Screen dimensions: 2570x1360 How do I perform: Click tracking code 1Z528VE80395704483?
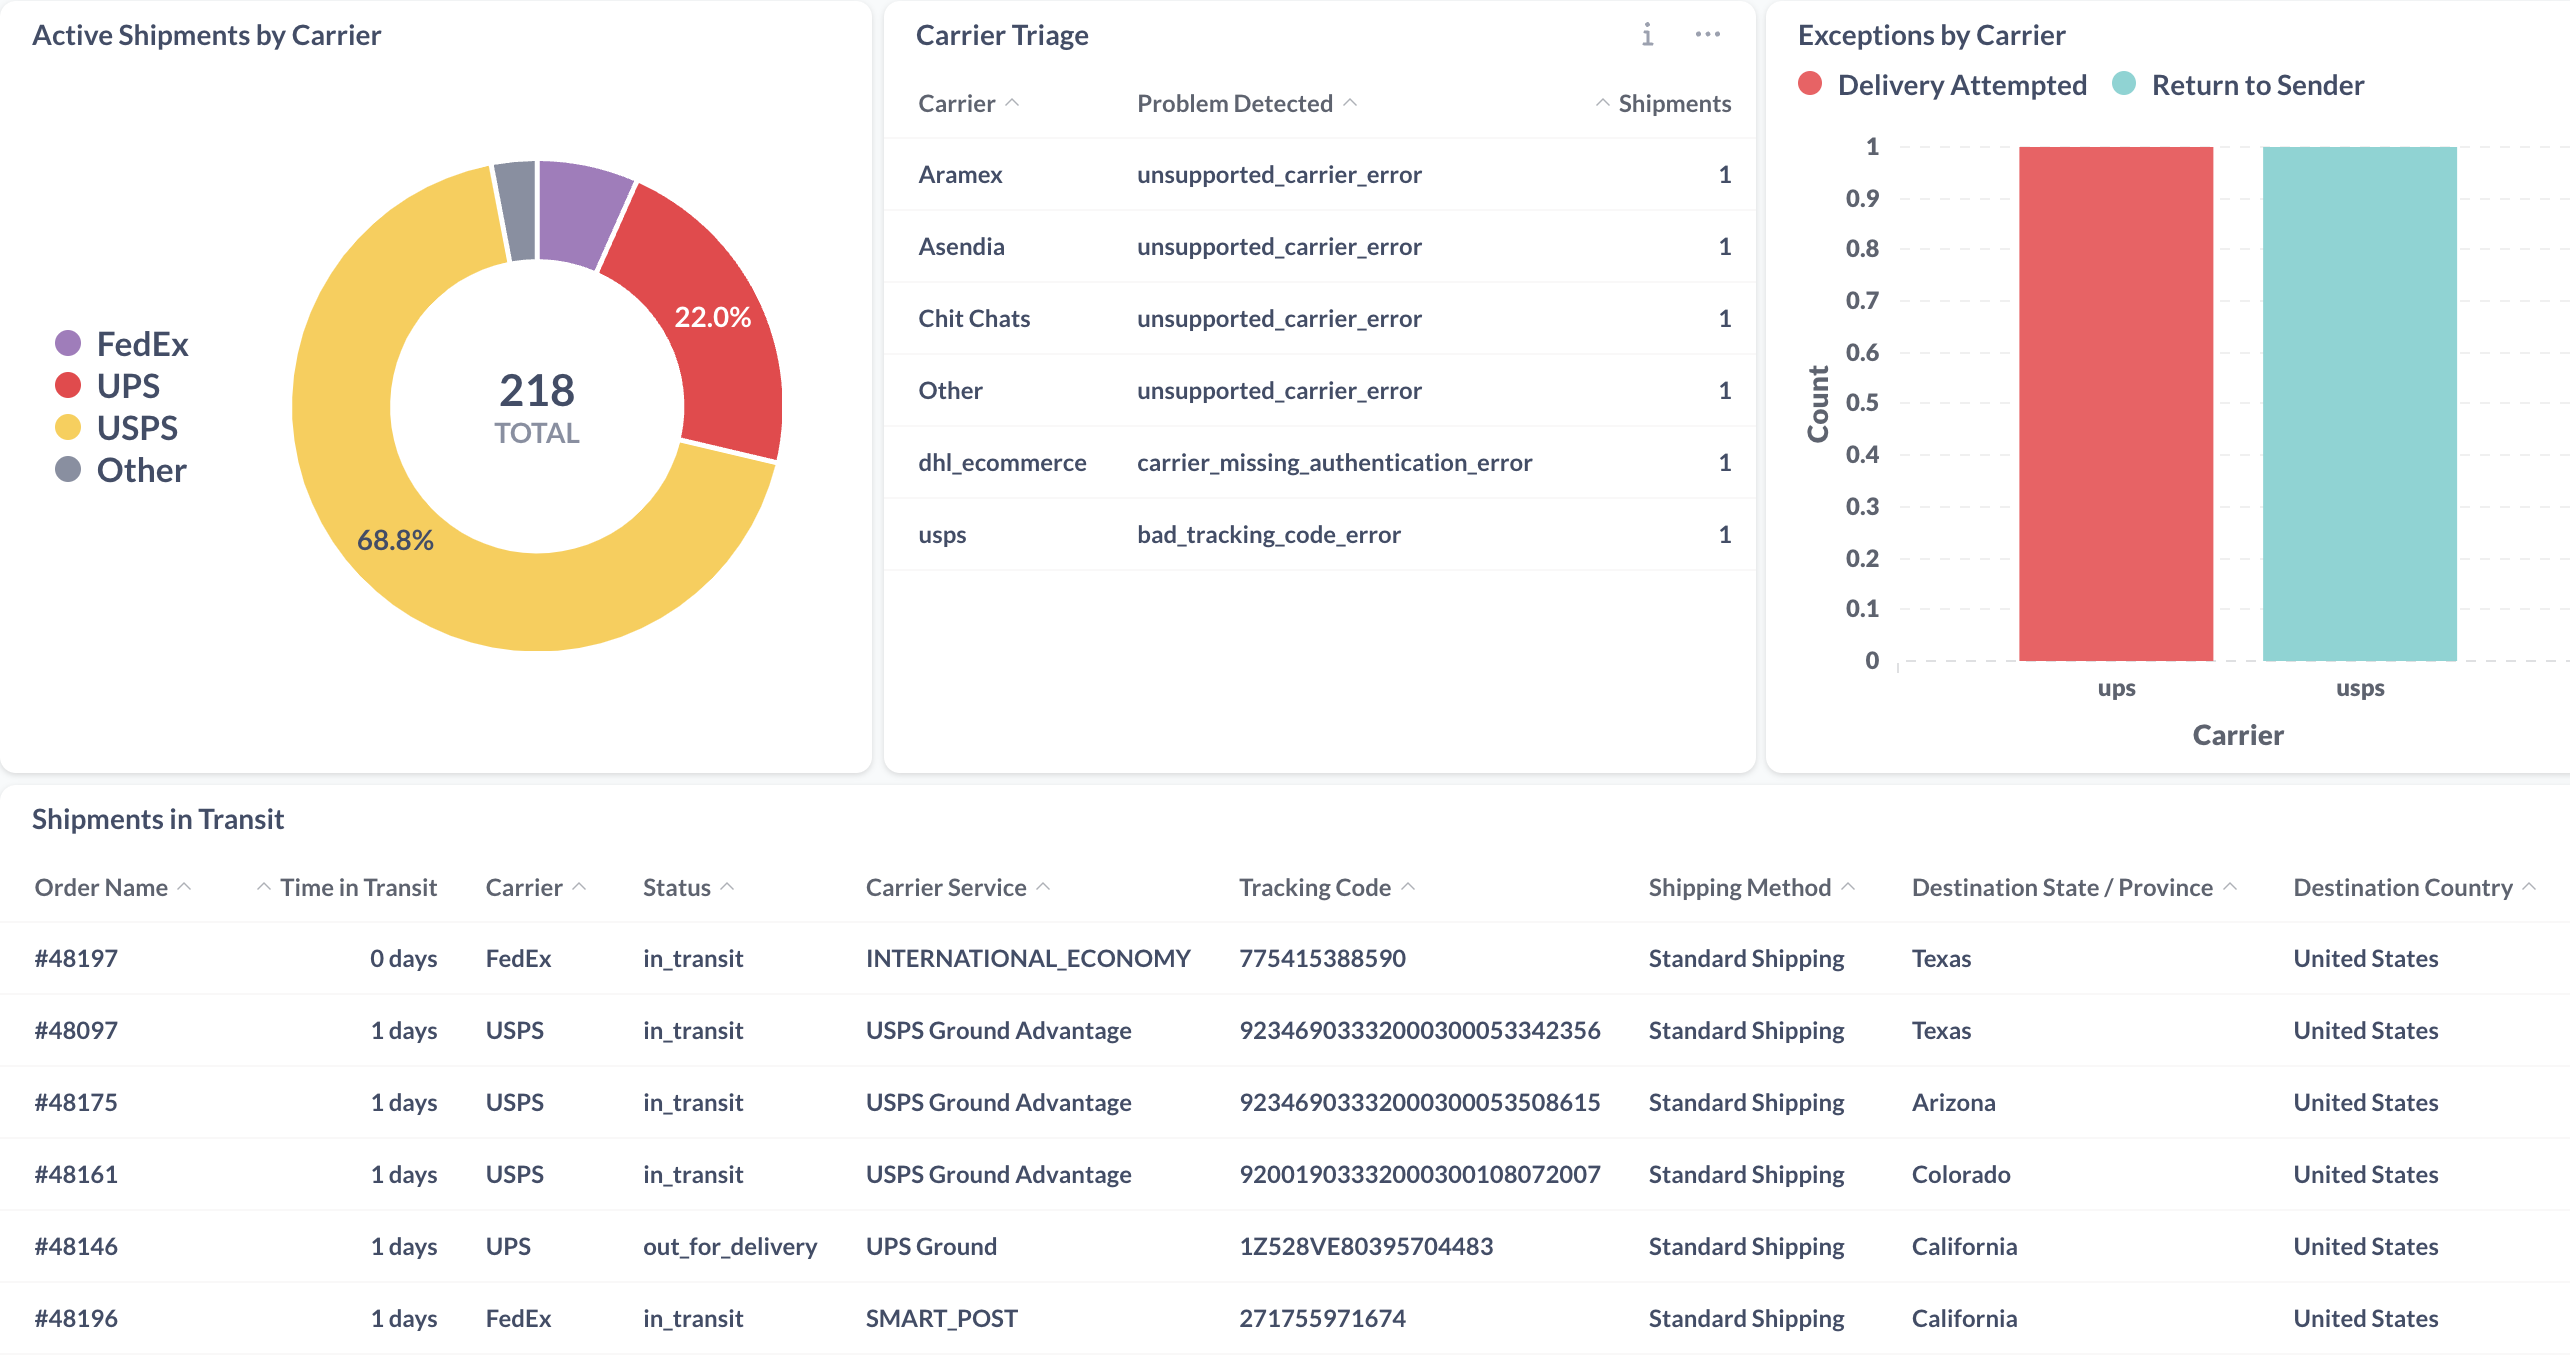[1365, 1246]
